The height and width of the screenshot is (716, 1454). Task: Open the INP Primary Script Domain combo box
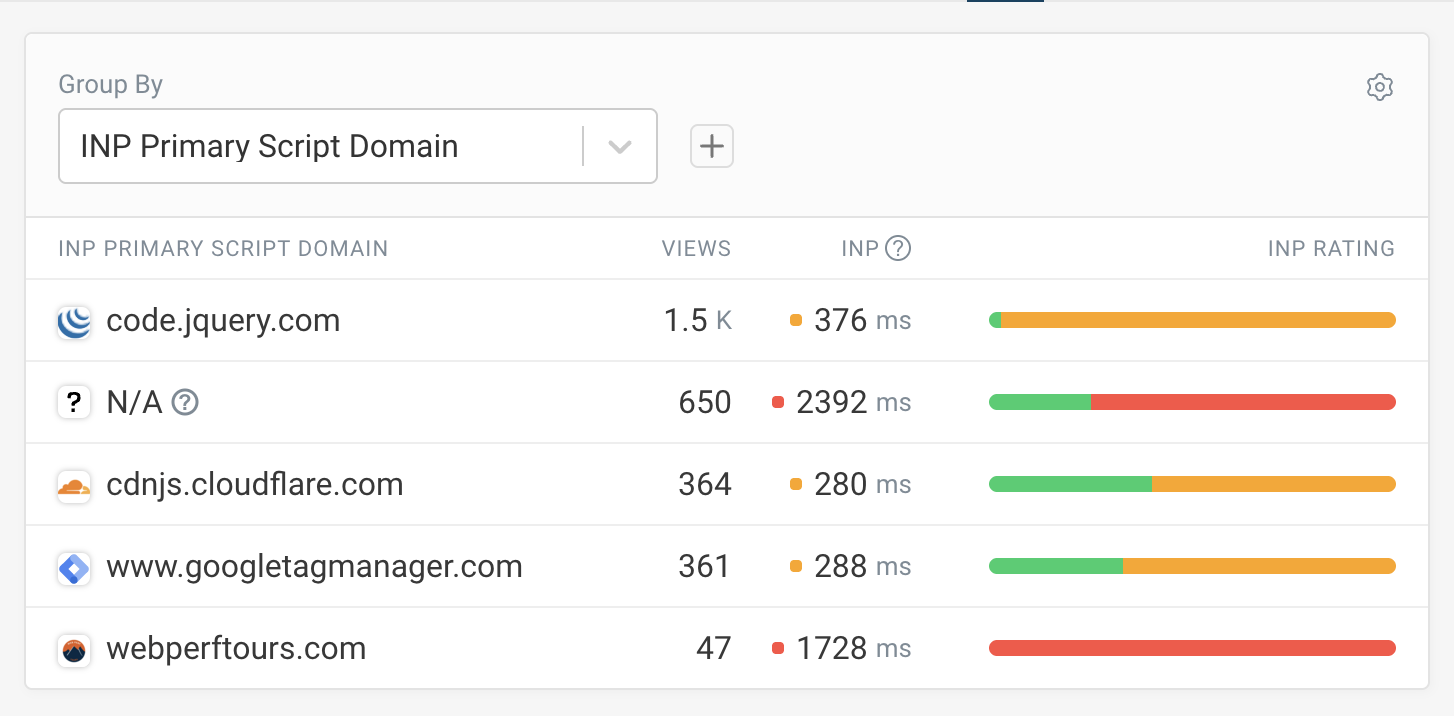pos(358,146)
